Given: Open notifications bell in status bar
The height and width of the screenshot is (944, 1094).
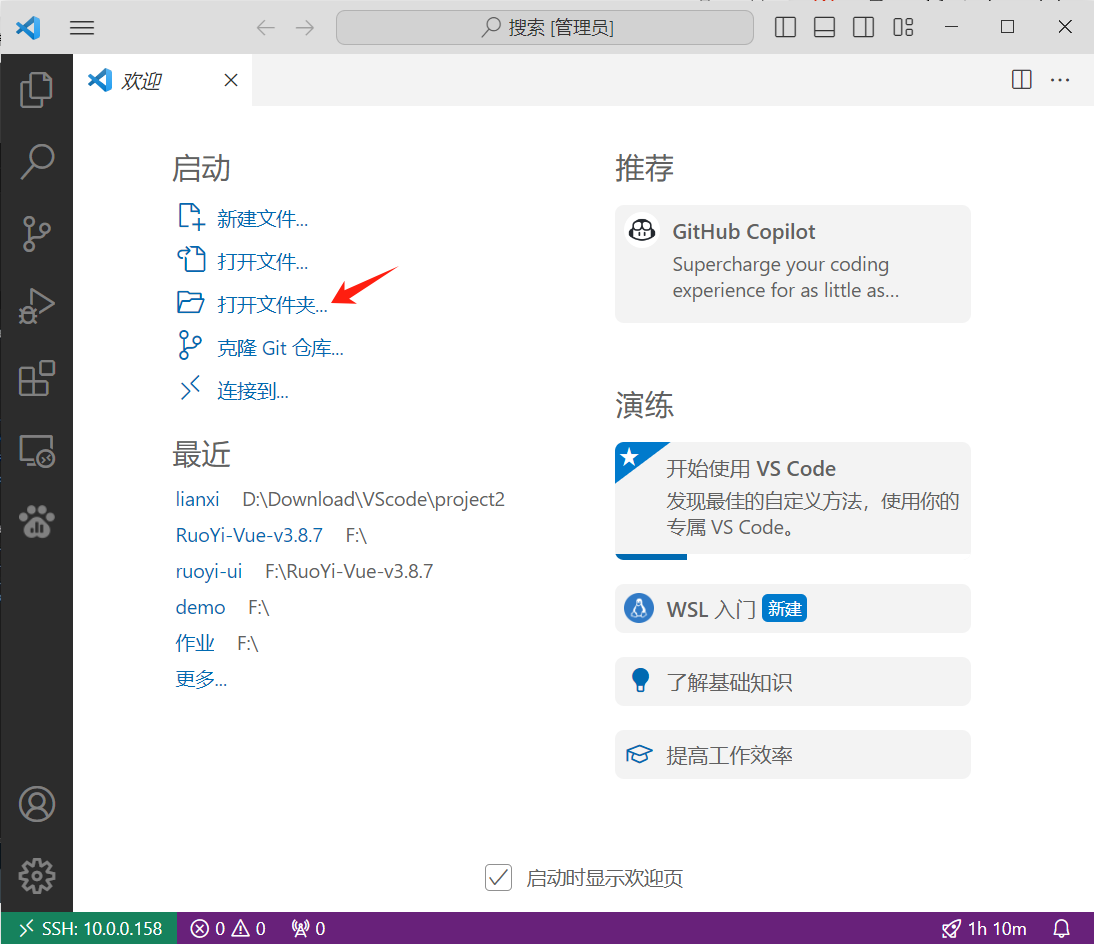Looking at the screenshot, I should pos(1061,929).
